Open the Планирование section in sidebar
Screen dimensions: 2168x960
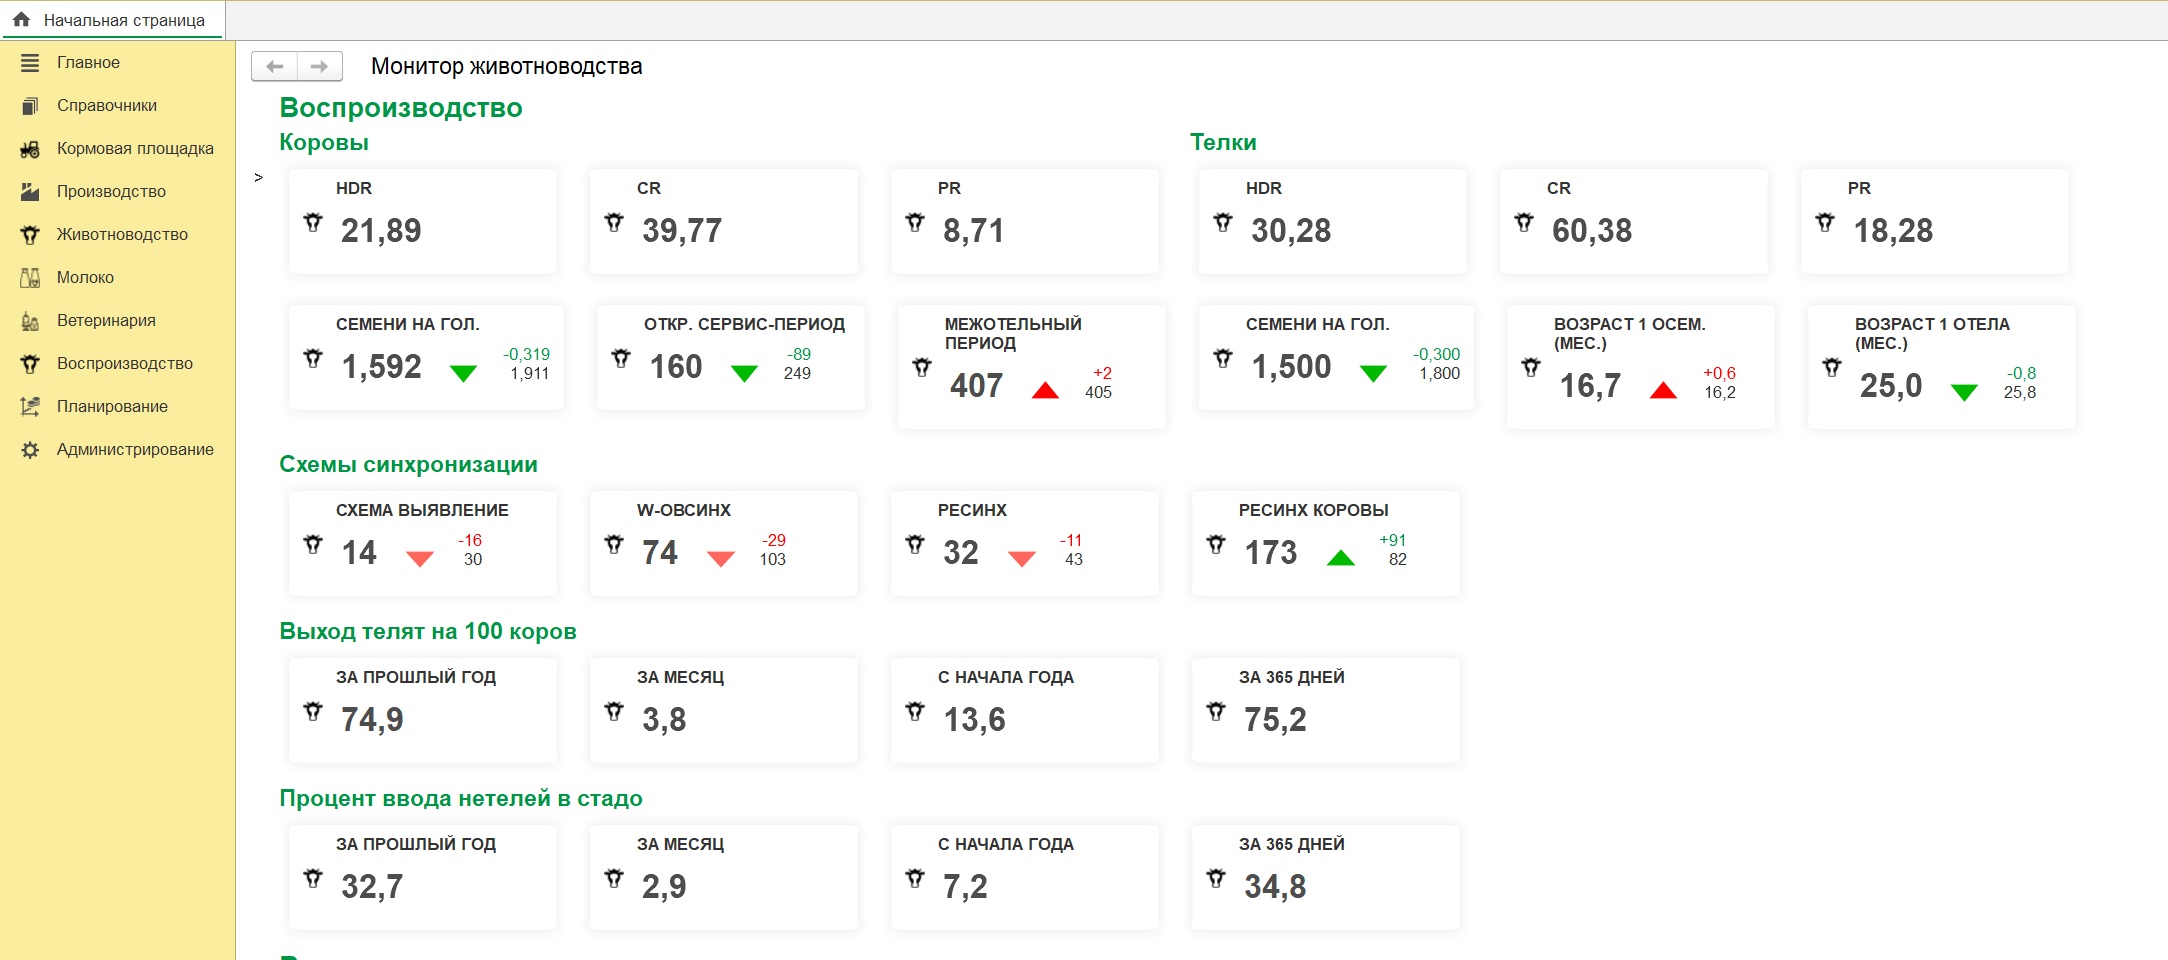coord(112,407)
